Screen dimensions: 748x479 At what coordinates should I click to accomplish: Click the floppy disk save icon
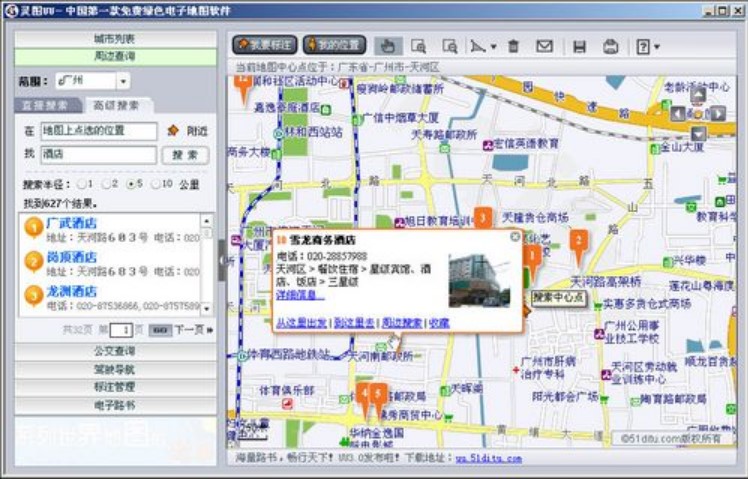(579, 46)
